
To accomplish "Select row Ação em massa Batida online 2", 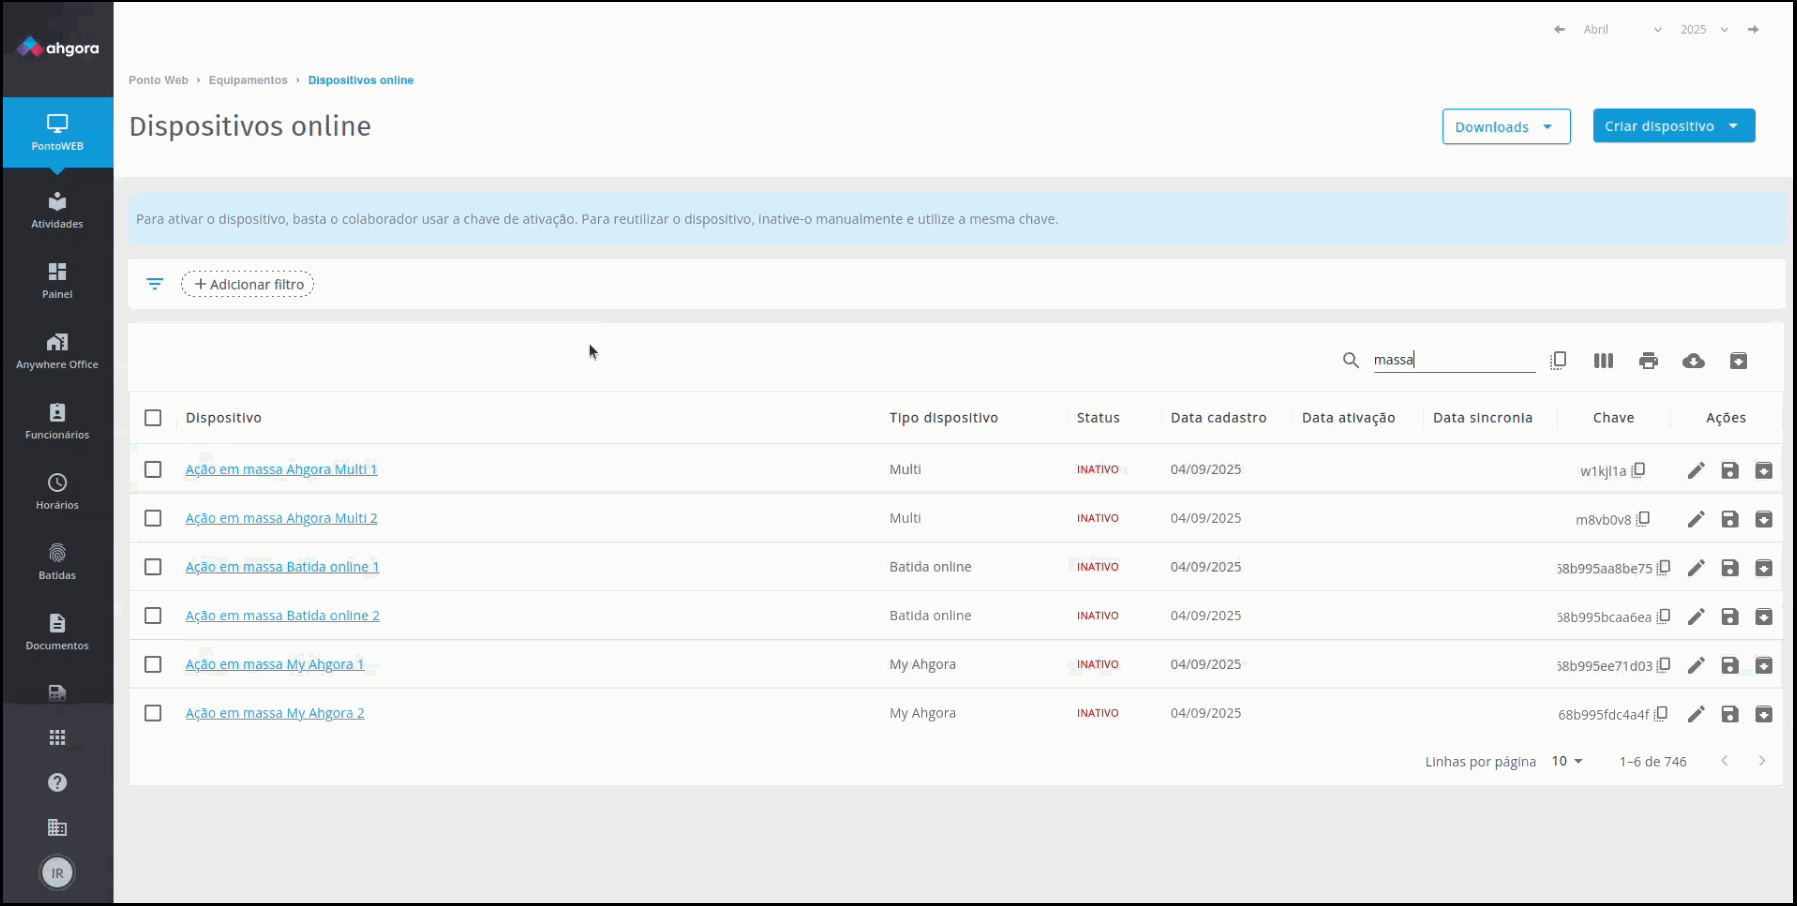I will pyautogui.click(x=153, y=616).
